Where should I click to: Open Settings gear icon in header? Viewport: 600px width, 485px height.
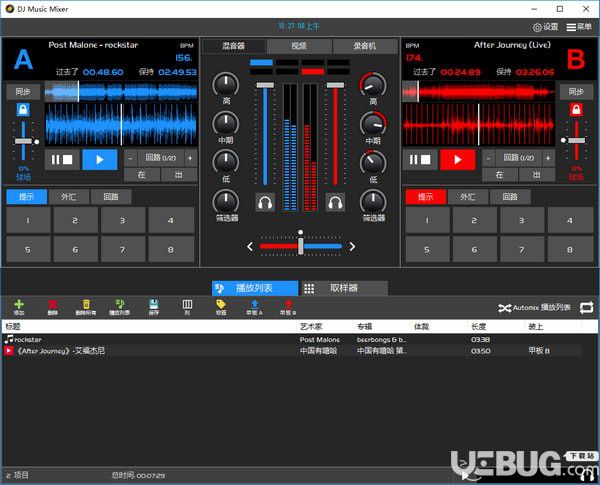click(537, 27)
